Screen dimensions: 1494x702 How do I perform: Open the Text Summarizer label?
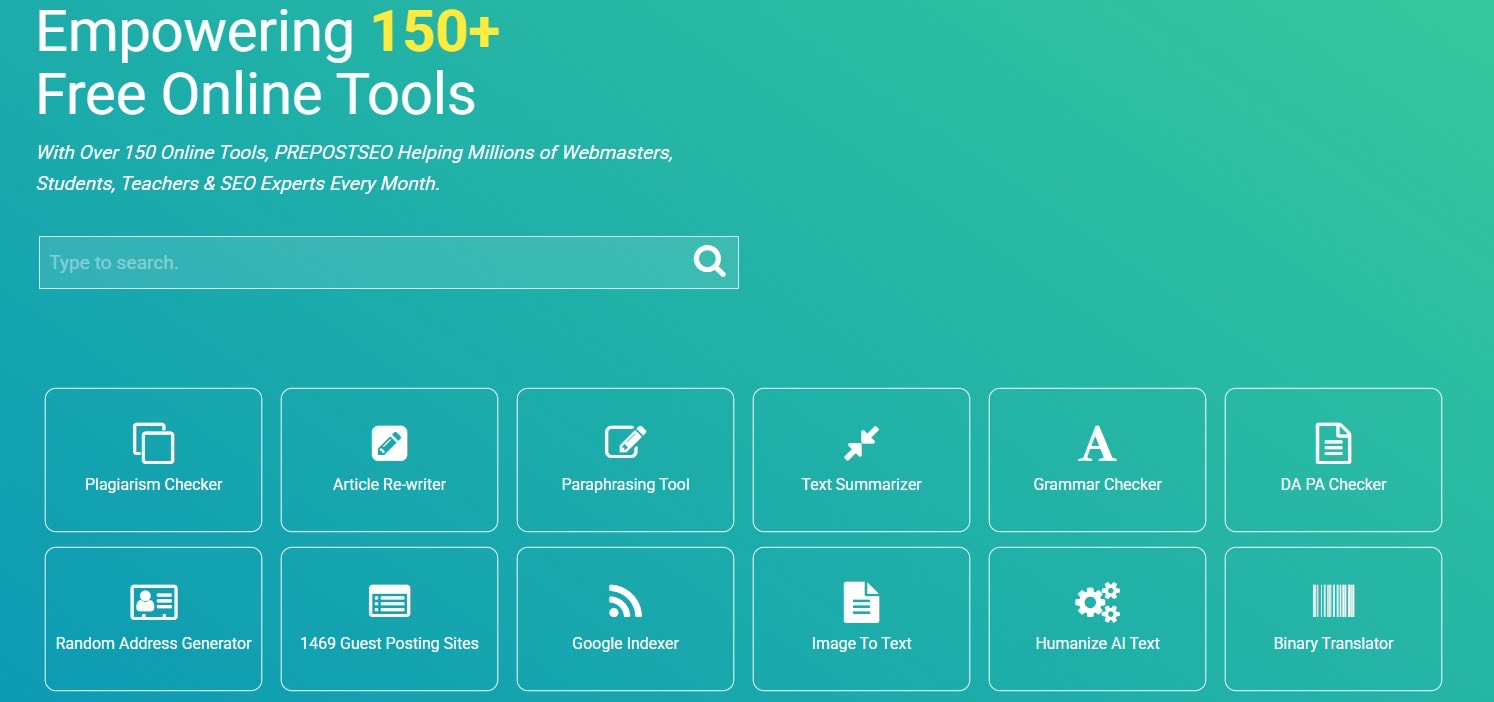(861, 484)
